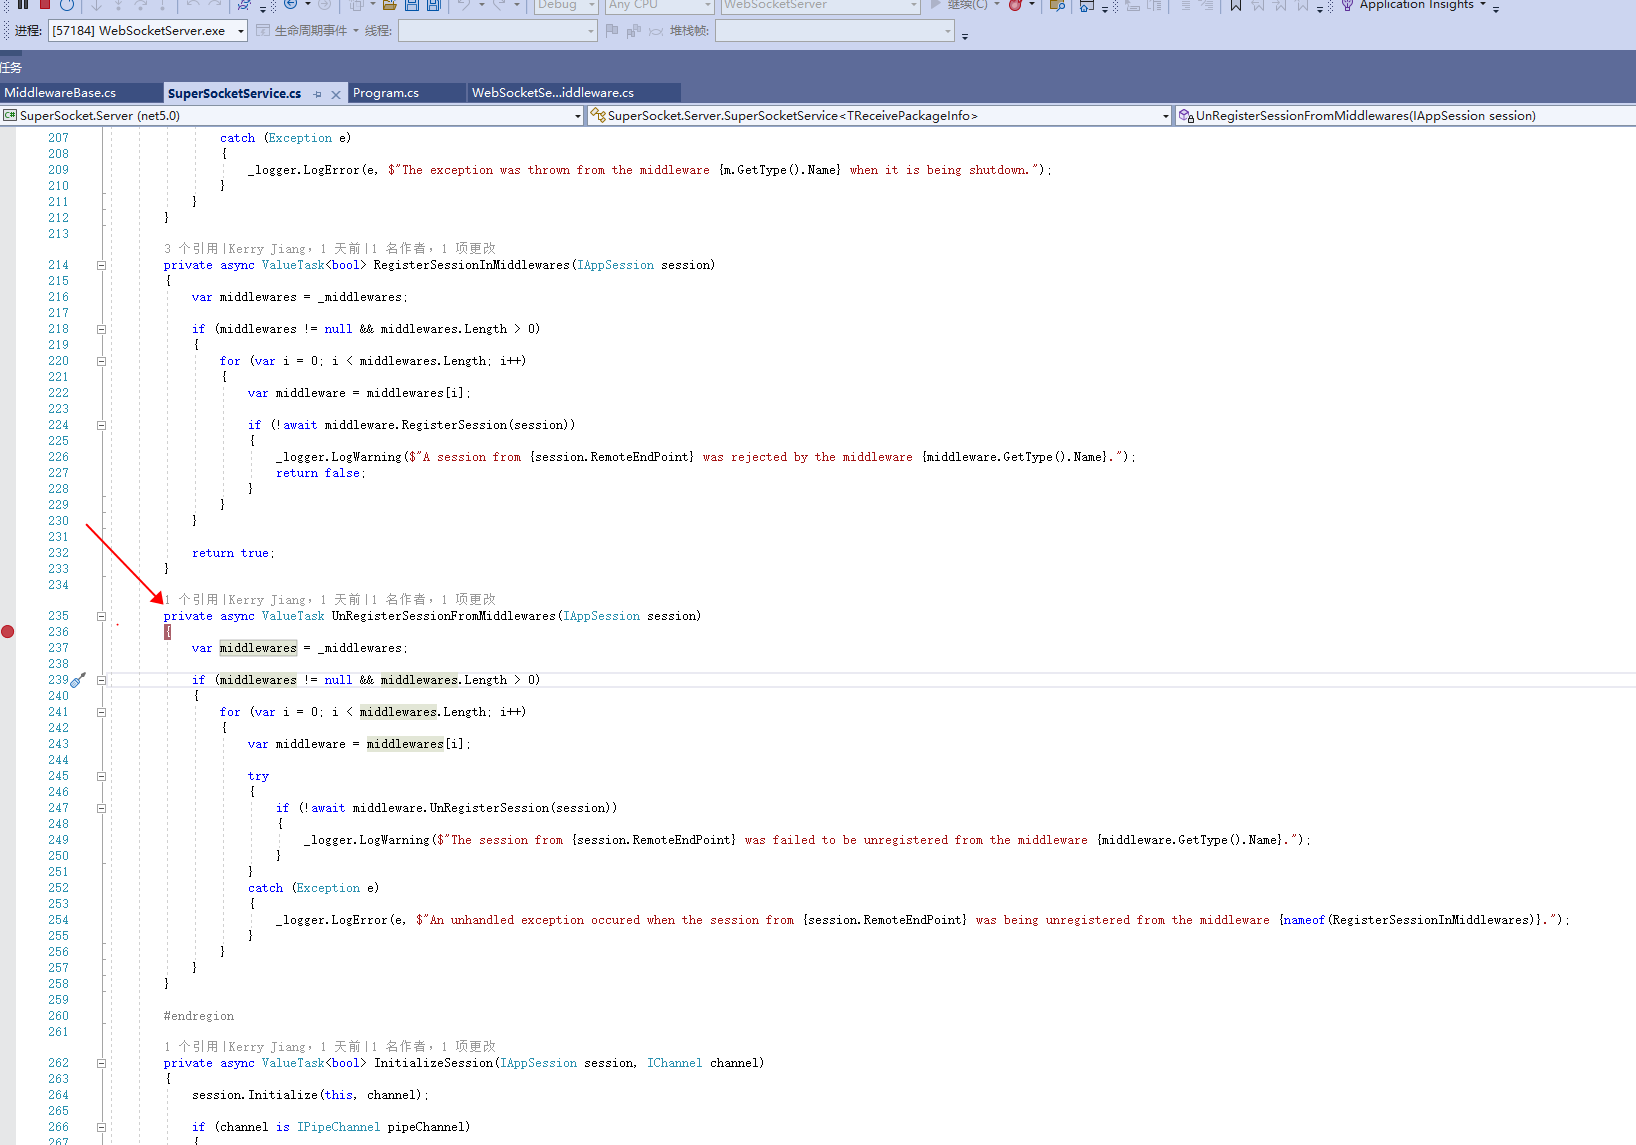Image resolution: width=1636 pixels, height=1145 pixels.
Task: Click line number 252 in the gutter
Action: coord(58,888)
